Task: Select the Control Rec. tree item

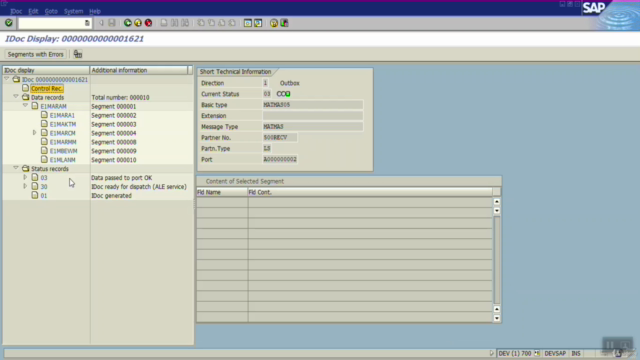Action: pyautogui.click(x=47, y=89)
